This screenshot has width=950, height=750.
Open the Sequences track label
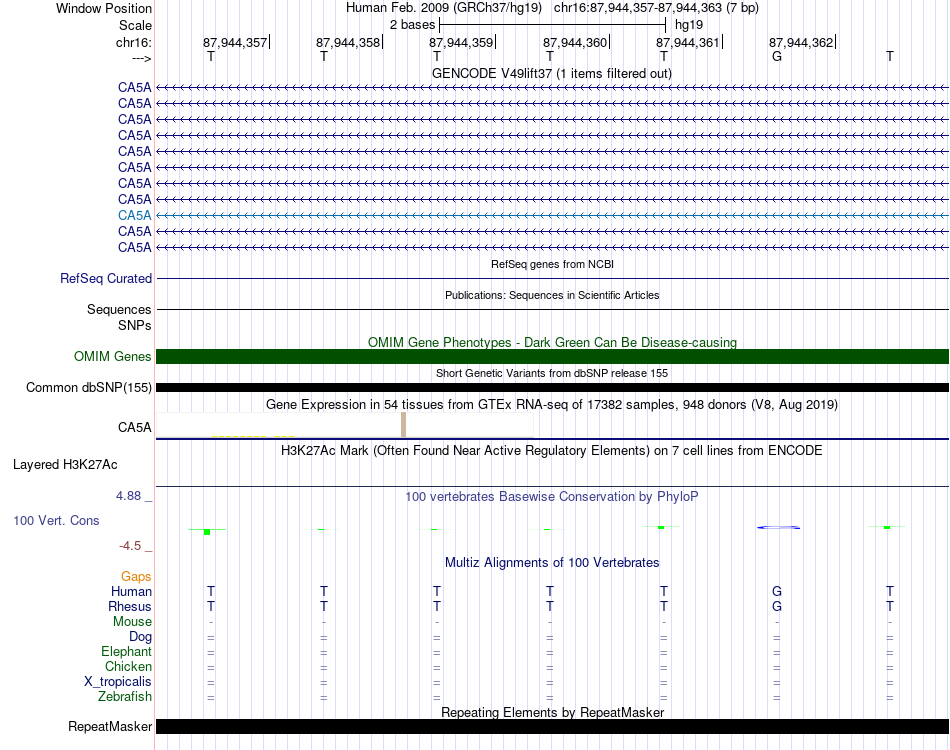119,309
